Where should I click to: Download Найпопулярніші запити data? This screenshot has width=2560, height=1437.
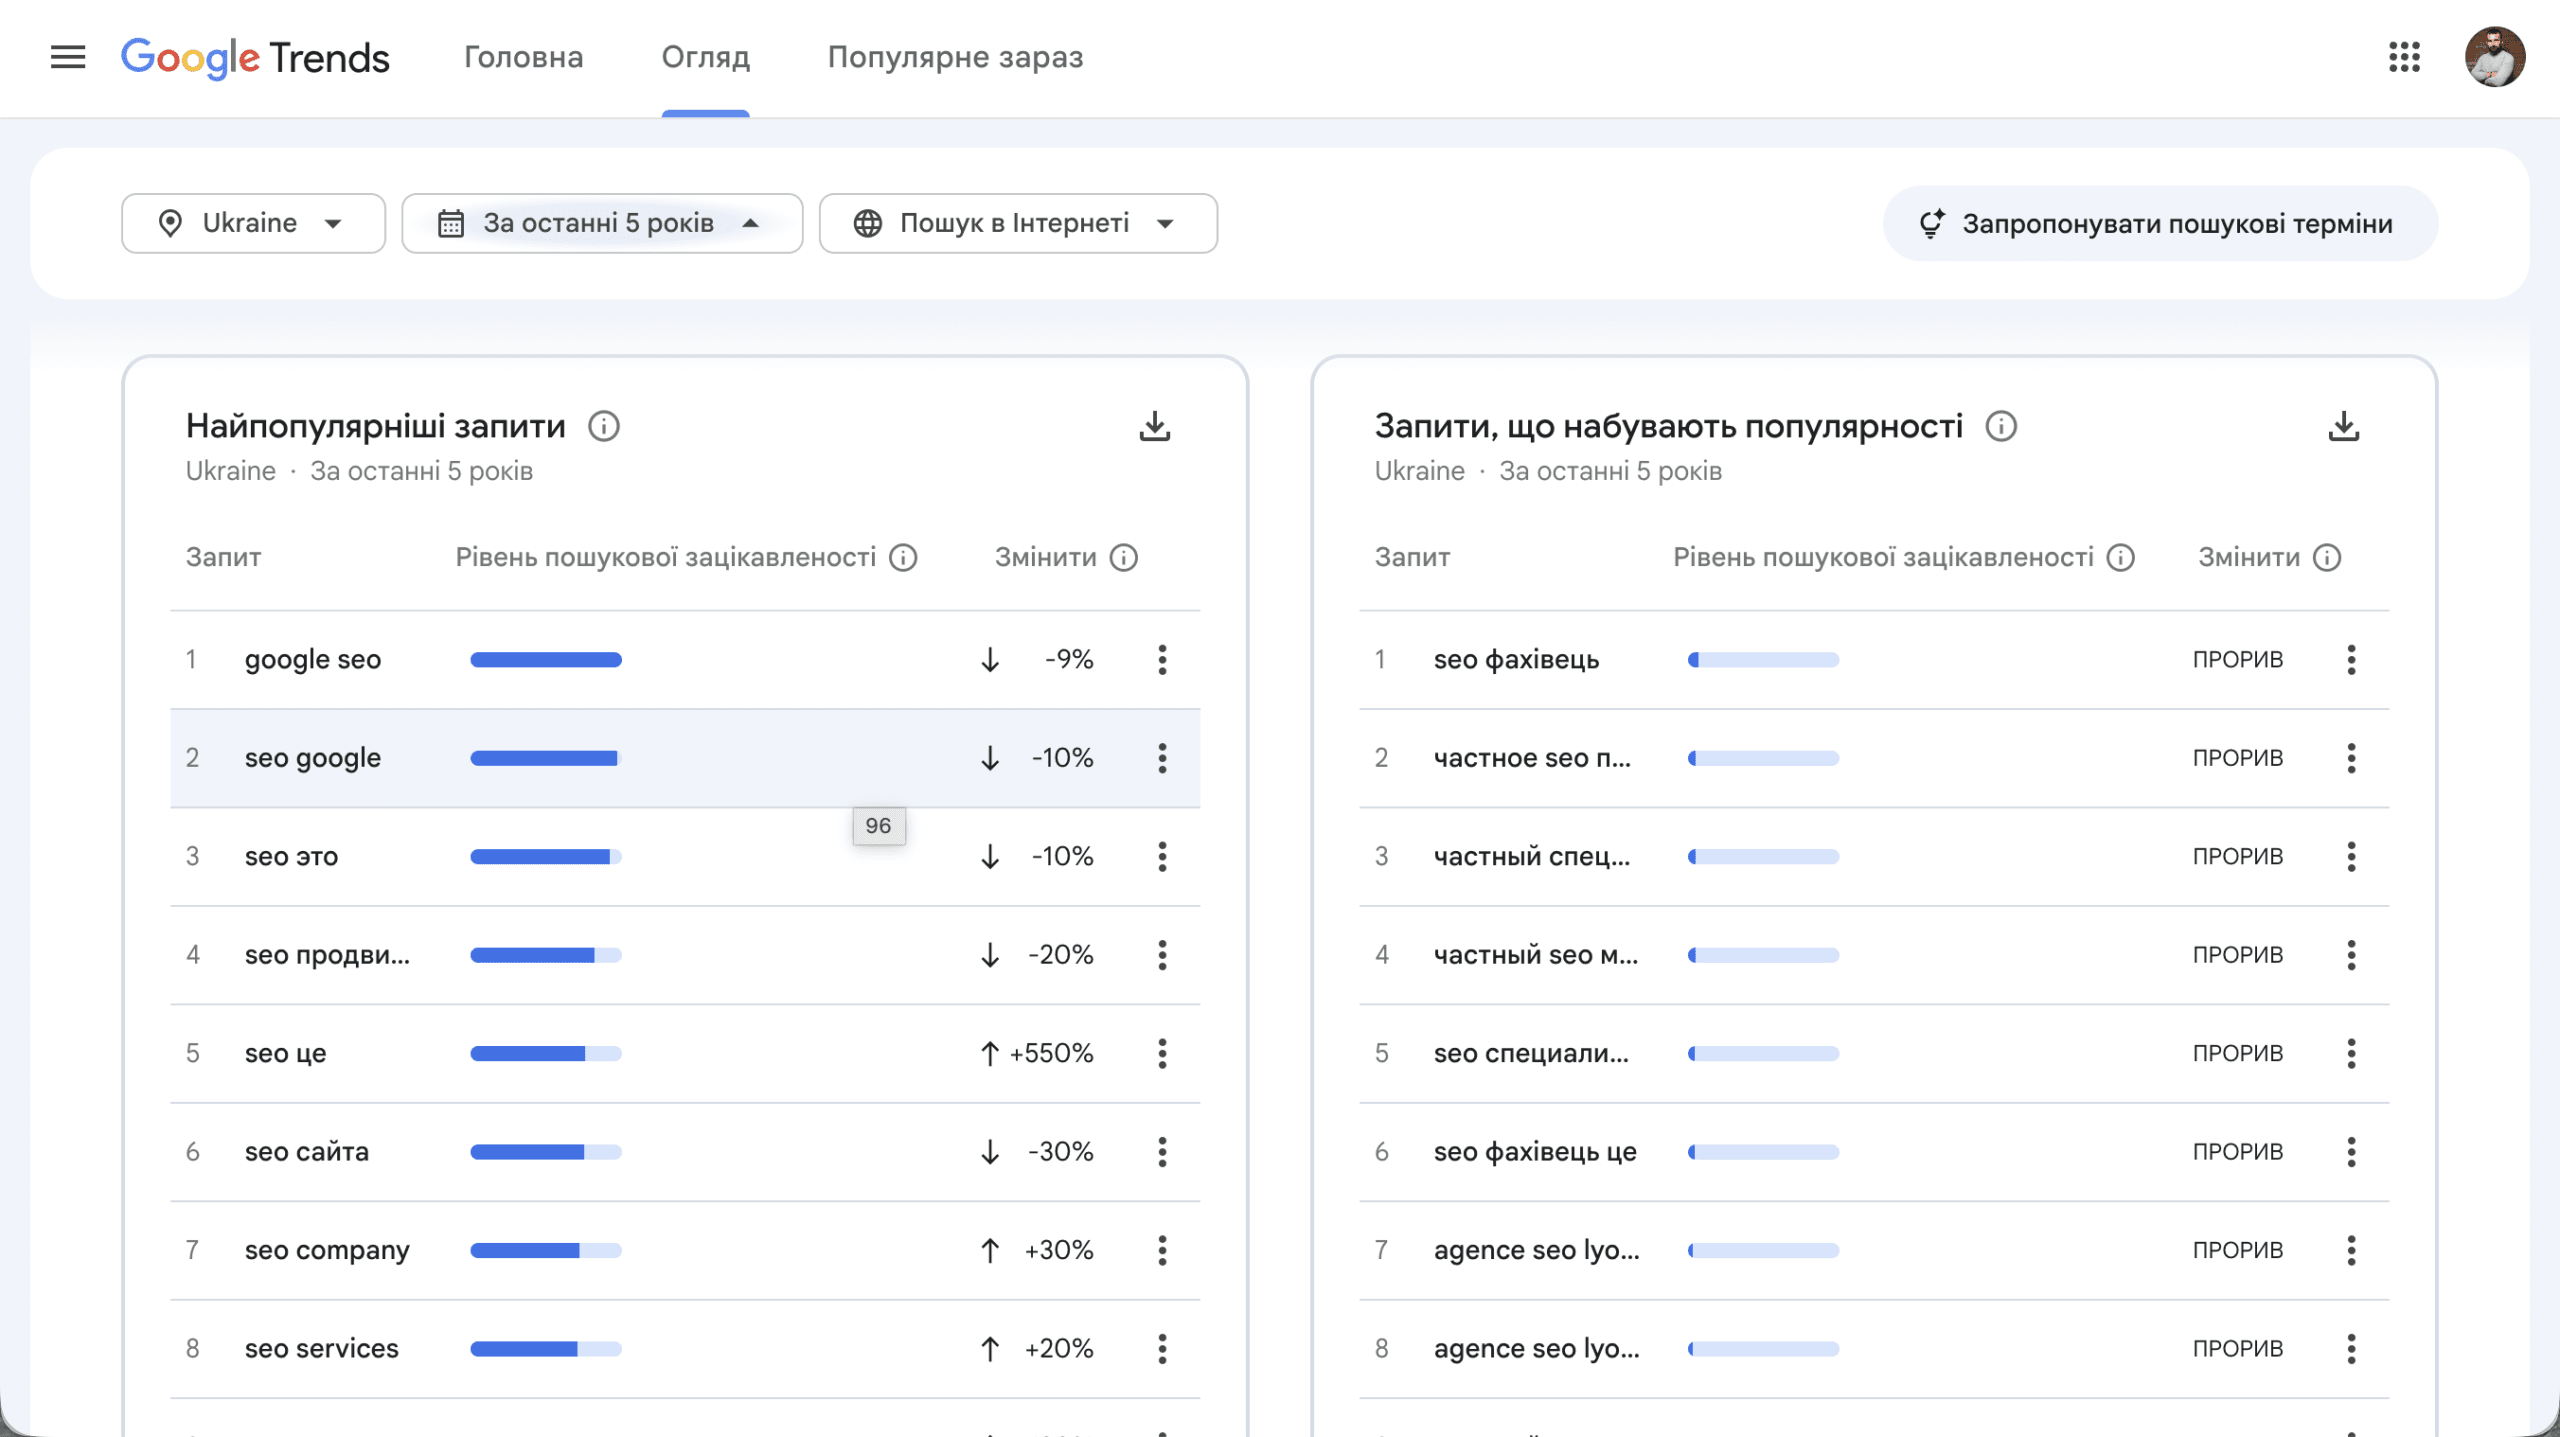click(1155, 427)
